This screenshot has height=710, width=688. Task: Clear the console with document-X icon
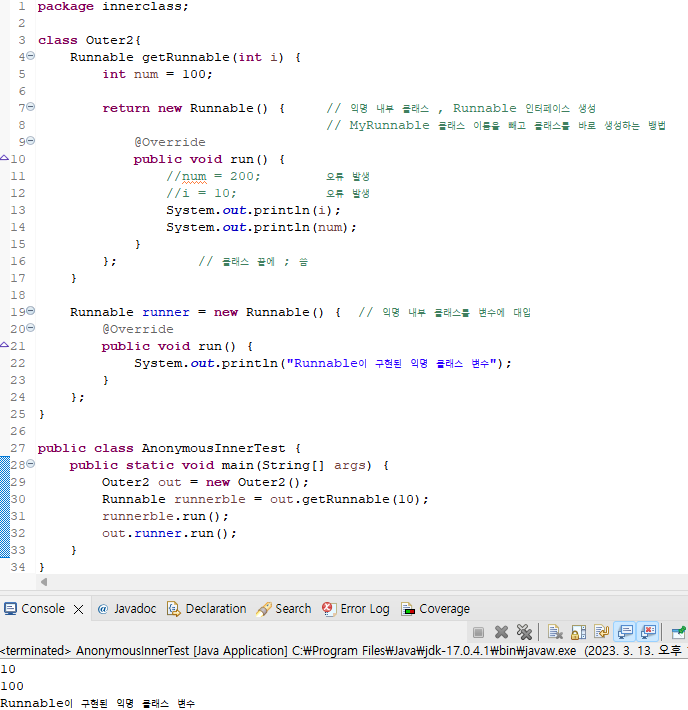point(555,632)
